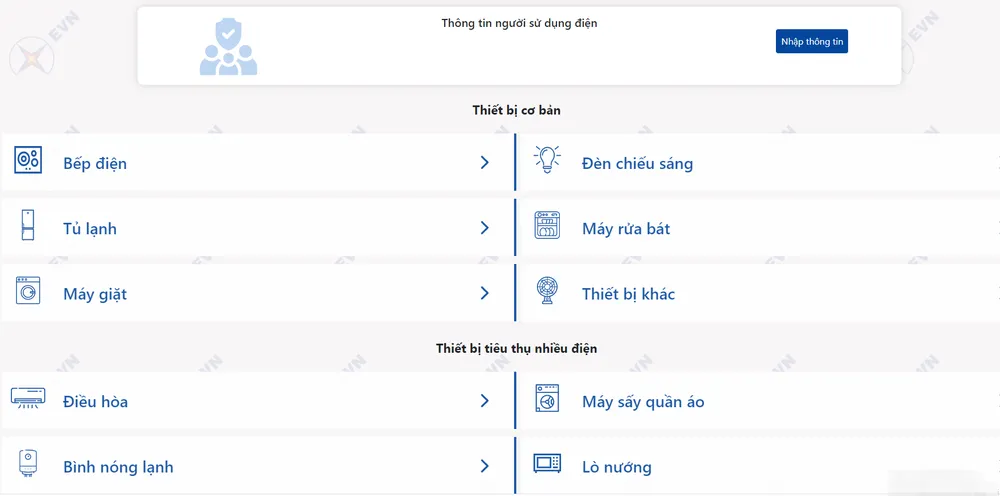Open the Đèn chiếu sáng label

[x=637, y=163]
